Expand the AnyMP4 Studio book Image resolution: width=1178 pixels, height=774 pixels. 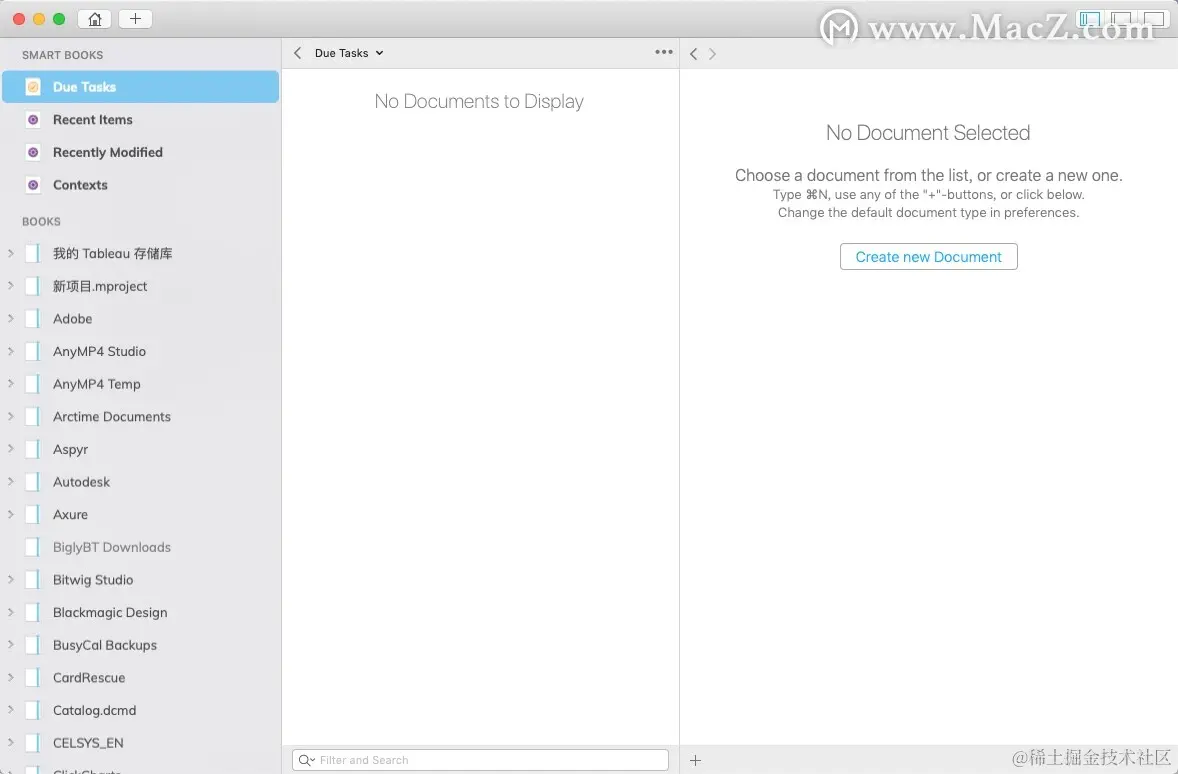(x=11, y=351)
